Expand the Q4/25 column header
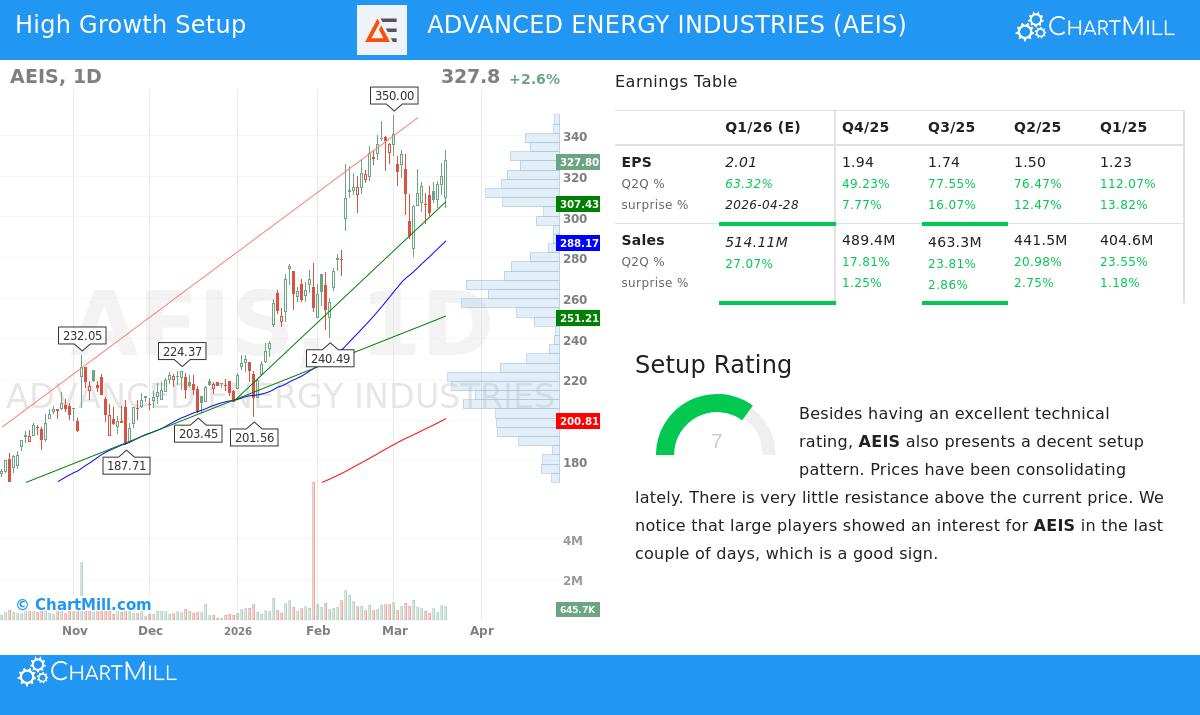1200x715 pixels. (866, 127)
